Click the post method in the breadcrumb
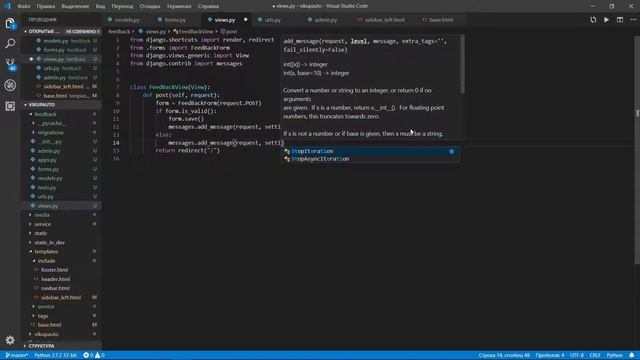This screenshot has width=640, height=360. pyautogui.click(x=229, y=31)
